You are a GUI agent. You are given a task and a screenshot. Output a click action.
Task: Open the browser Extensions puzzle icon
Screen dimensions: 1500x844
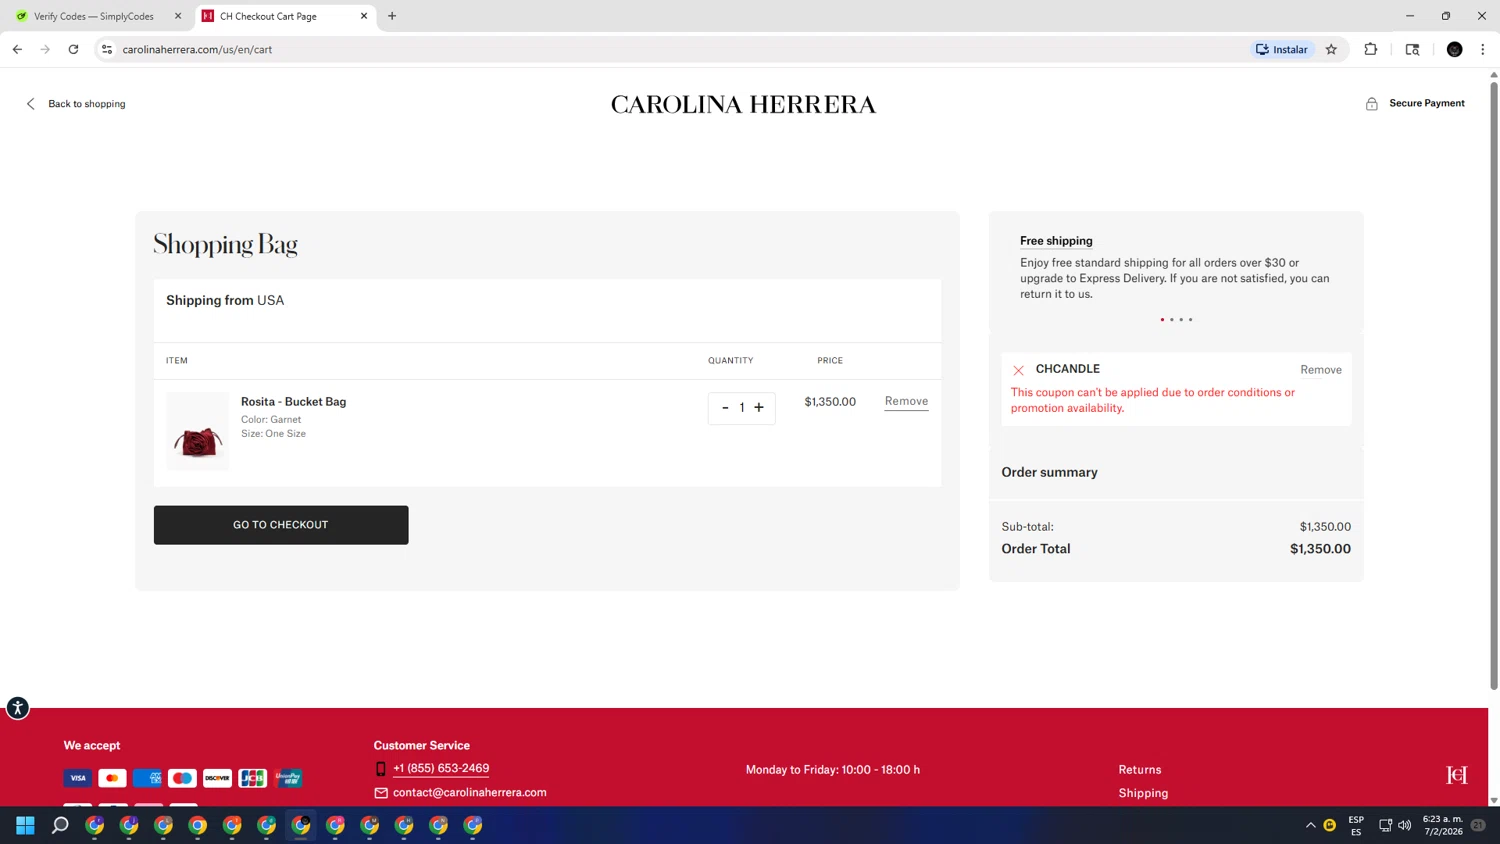coord(1371,49)
